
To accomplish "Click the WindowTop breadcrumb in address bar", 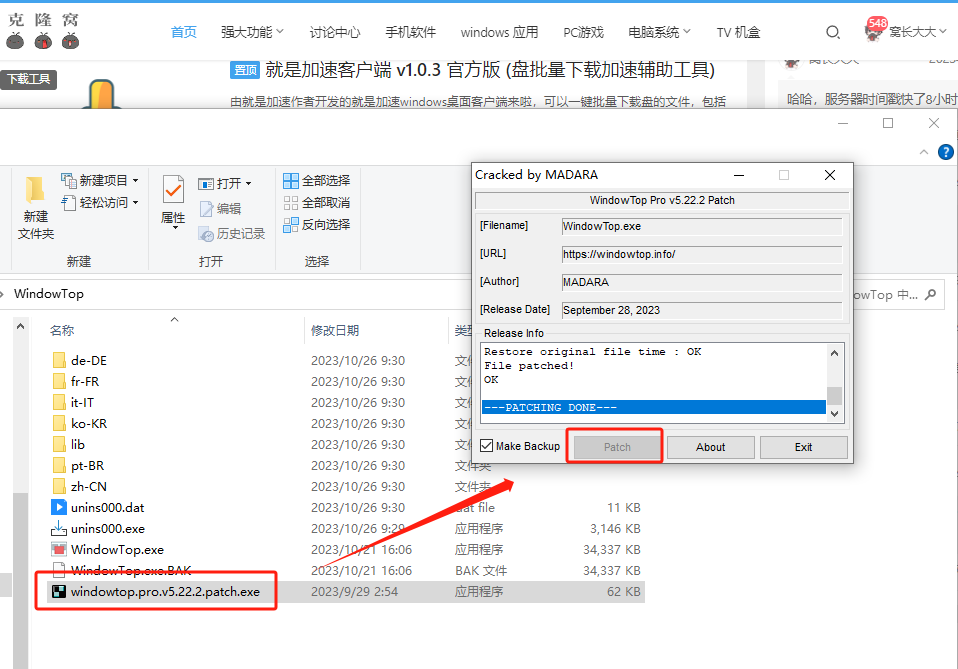I will pyautogui.click(x=49, y=294).
